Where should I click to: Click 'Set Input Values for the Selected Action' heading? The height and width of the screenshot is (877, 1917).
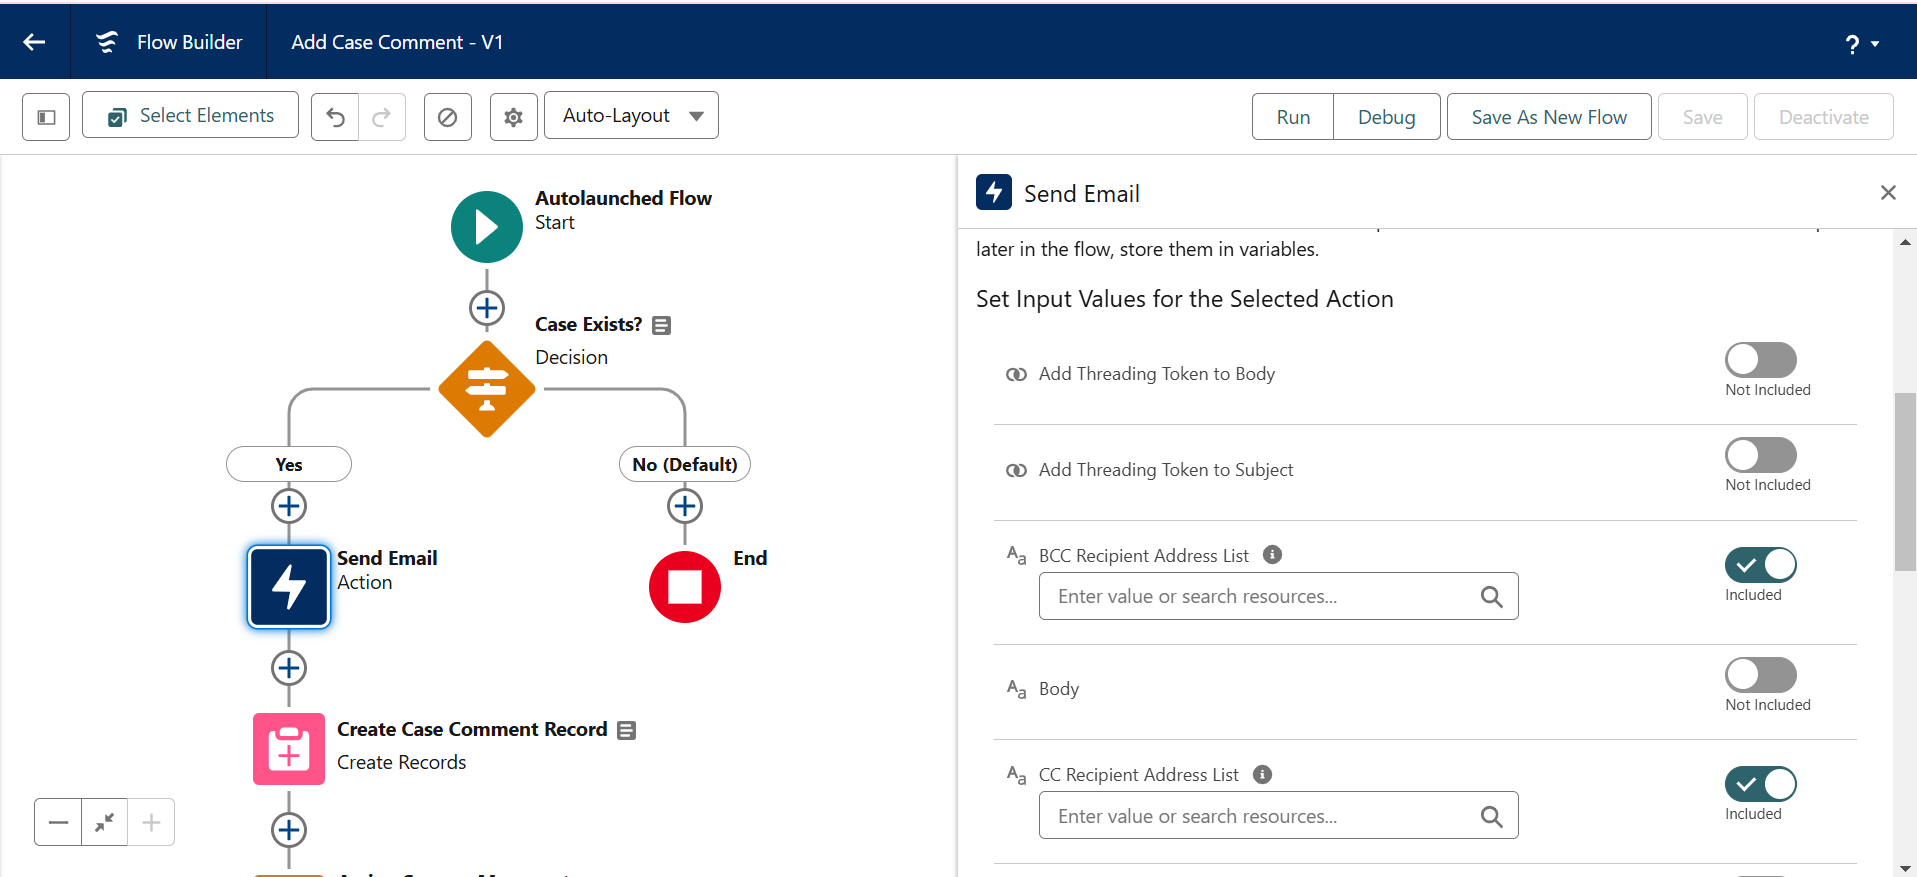click(1185, 299)
